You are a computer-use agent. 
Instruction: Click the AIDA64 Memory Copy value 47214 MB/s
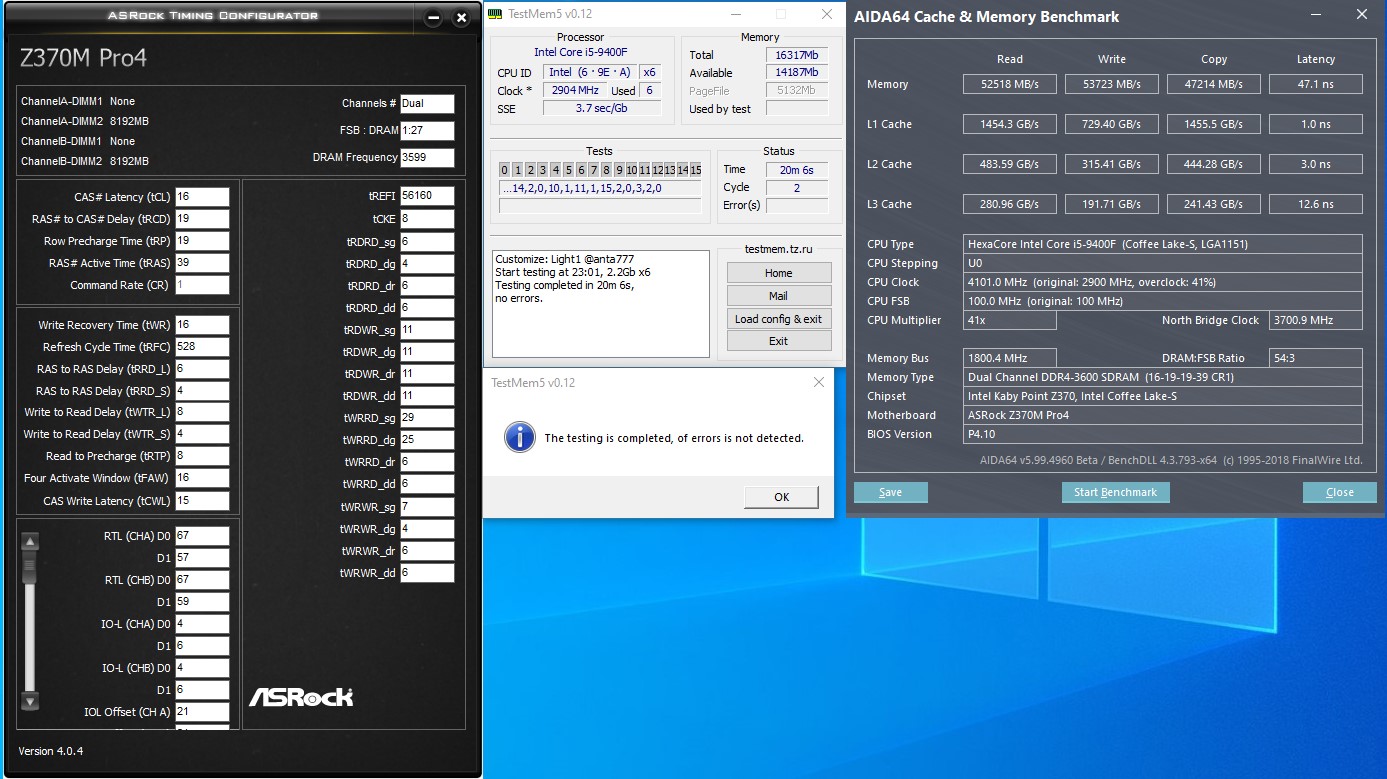(x=1214, y=85)
